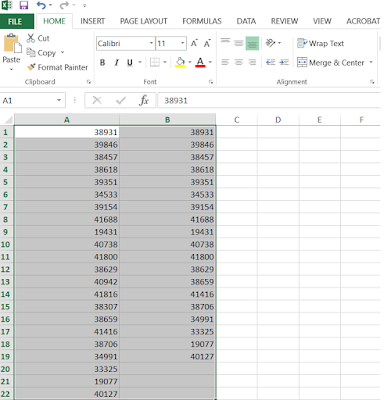Toggle Wrap Text for selection
This screenshot has width=384, height=400.
click(320, 43)
